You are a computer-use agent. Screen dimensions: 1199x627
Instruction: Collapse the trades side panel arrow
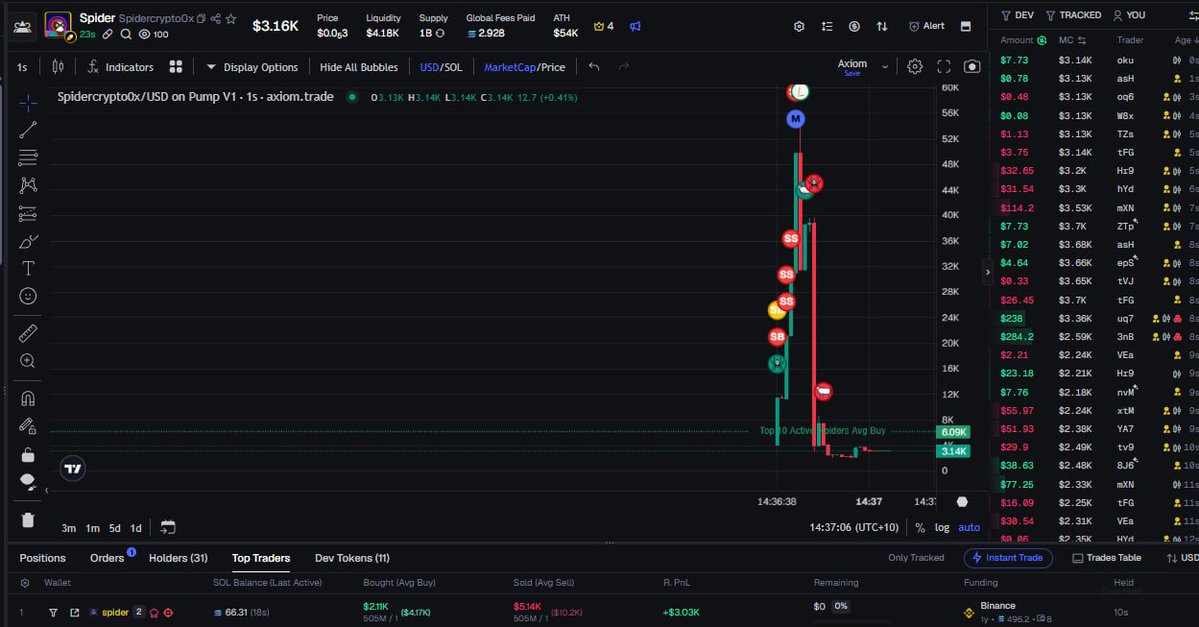tap(987, 271)
